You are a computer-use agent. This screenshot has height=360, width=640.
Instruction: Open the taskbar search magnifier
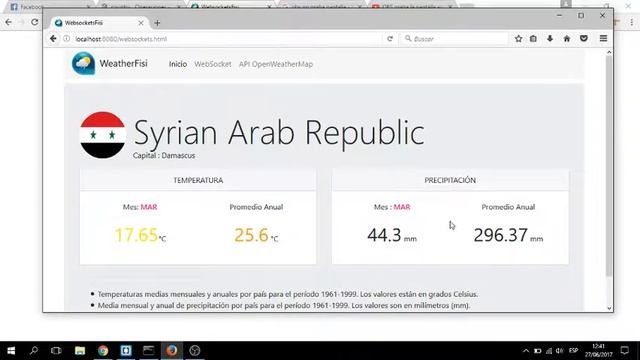point(34,351)
